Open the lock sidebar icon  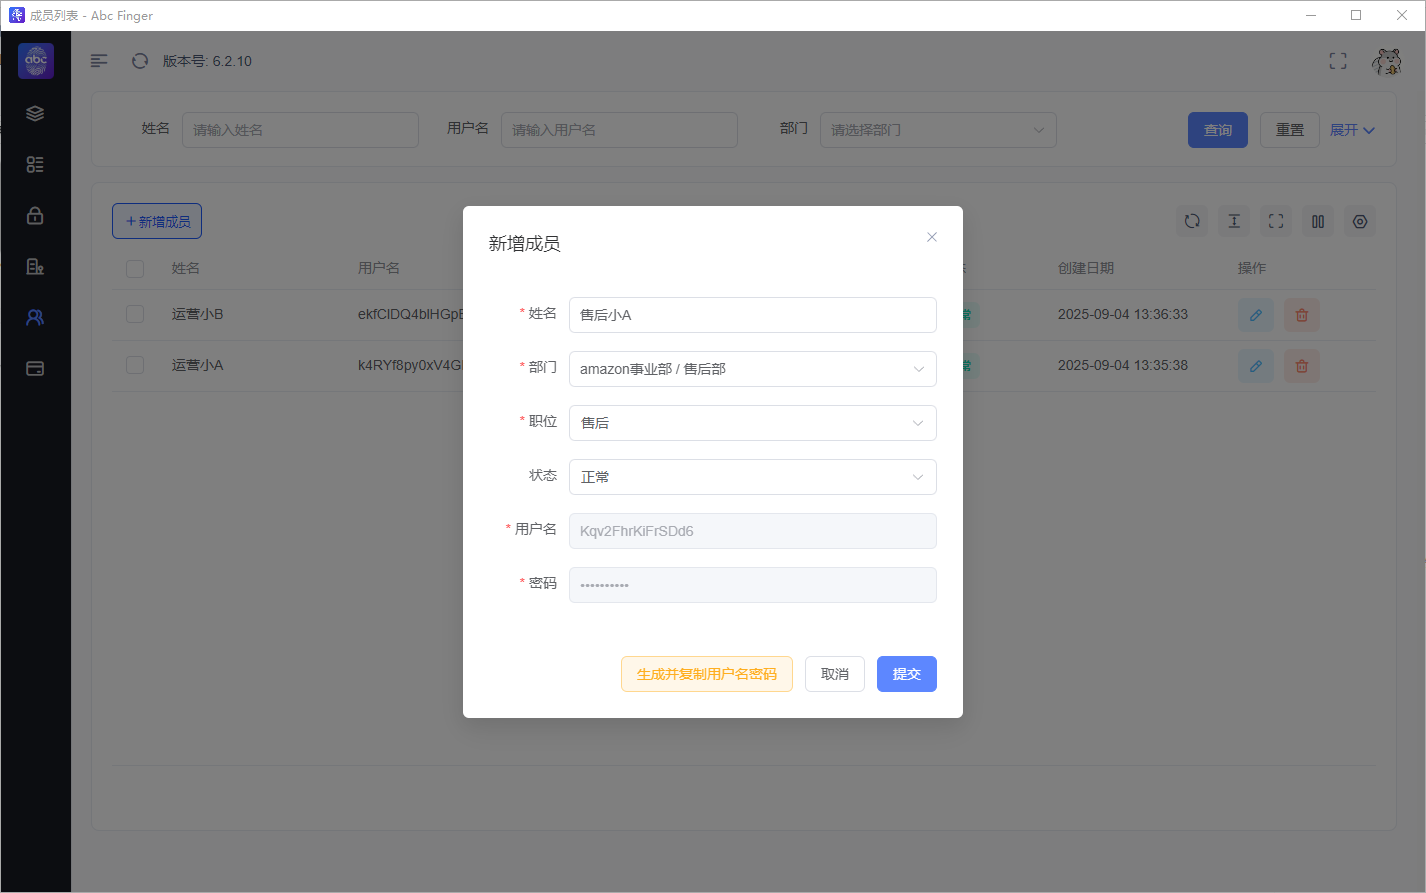coord(35,215)
